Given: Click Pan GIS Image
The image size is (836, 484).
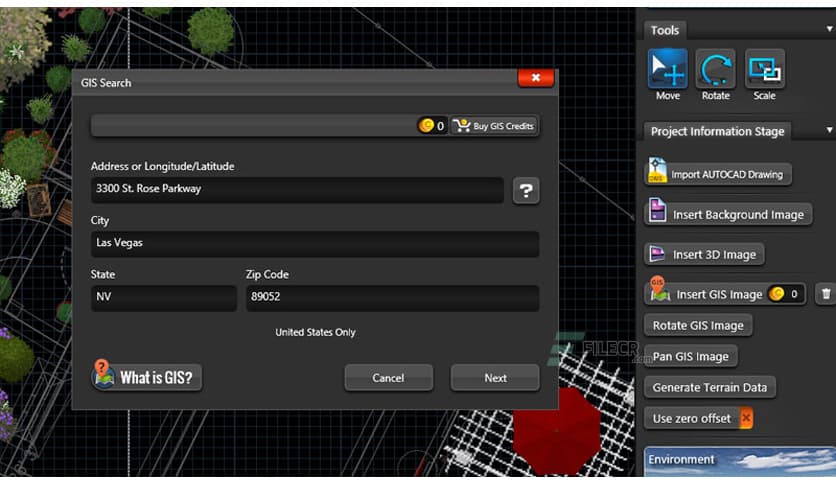Looking at the screenshot, I should (x=690, y=356).
